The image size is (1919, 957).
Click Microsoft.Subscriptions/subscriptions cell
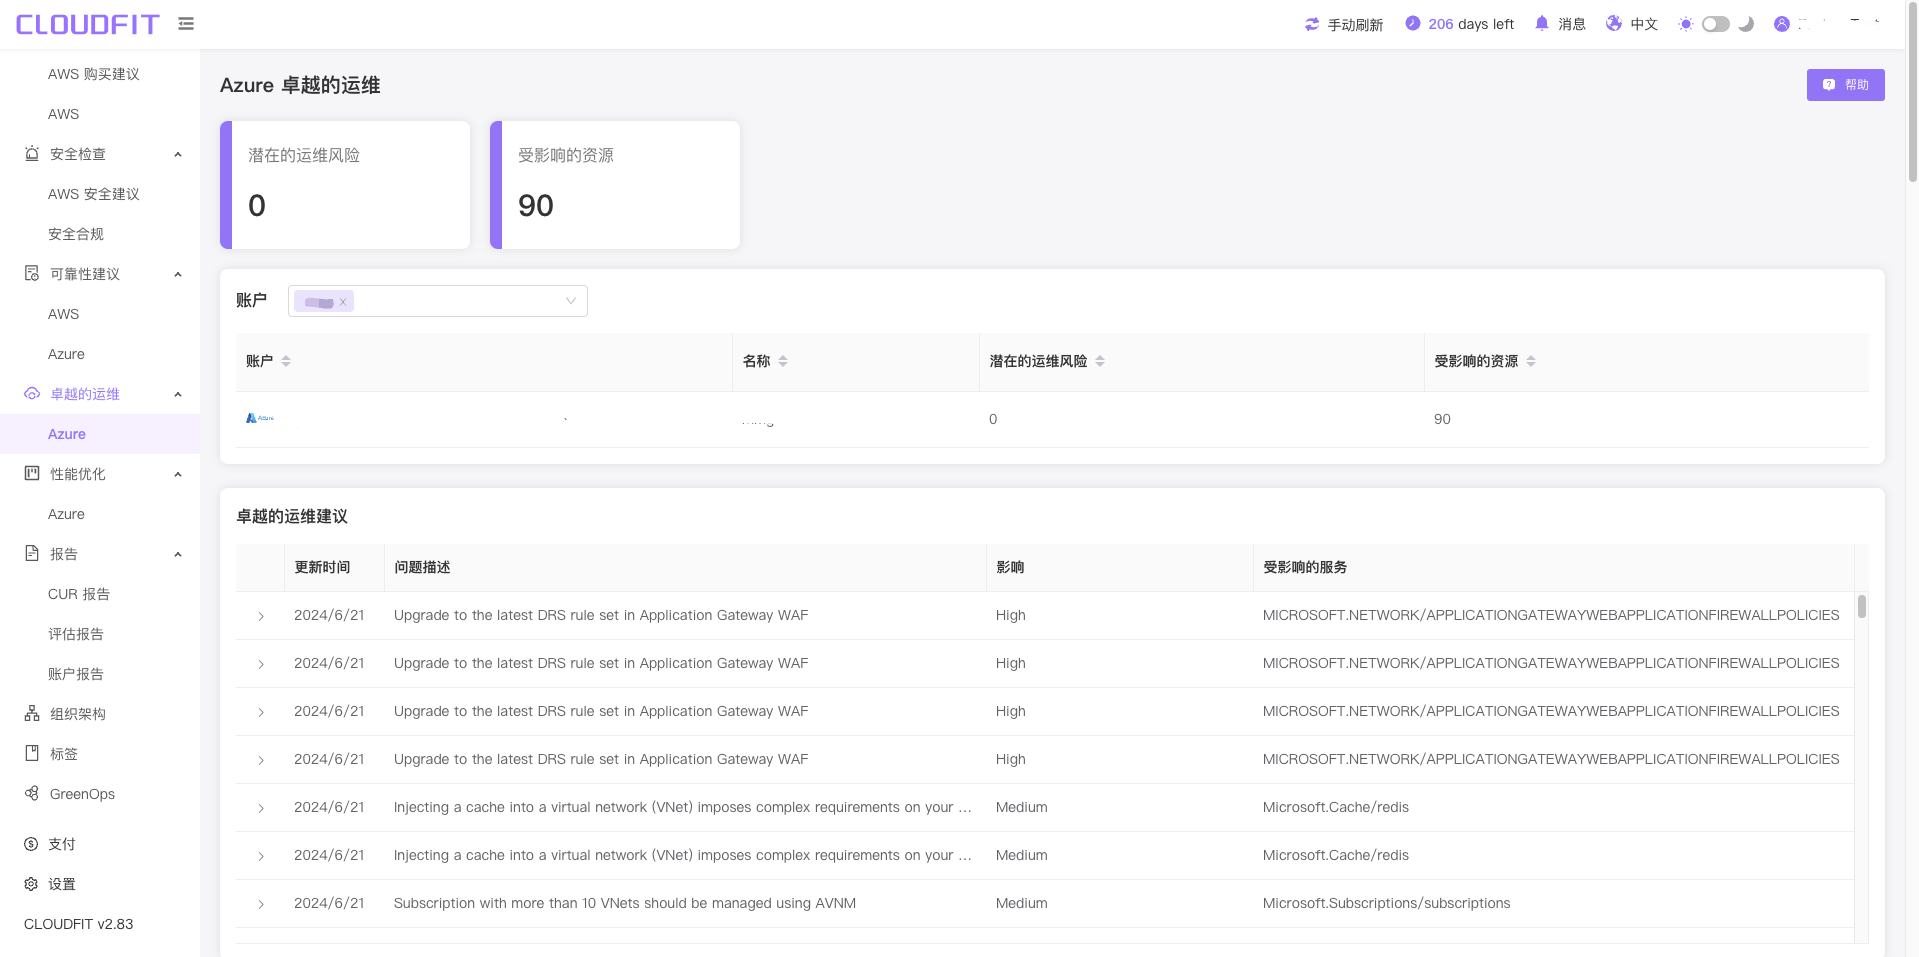tap(1386, 903)
